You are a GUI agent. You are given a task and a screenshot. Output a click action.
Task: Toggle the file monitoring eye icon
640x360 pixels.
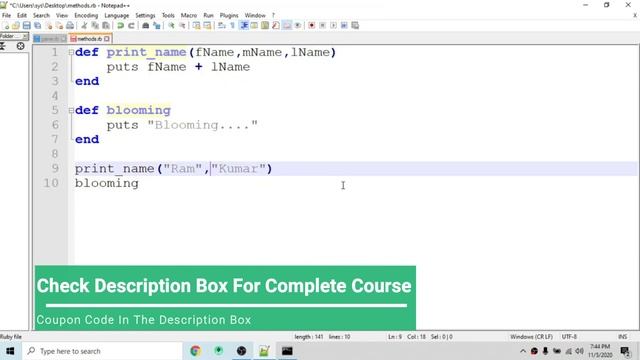click(x=298, y=25)
